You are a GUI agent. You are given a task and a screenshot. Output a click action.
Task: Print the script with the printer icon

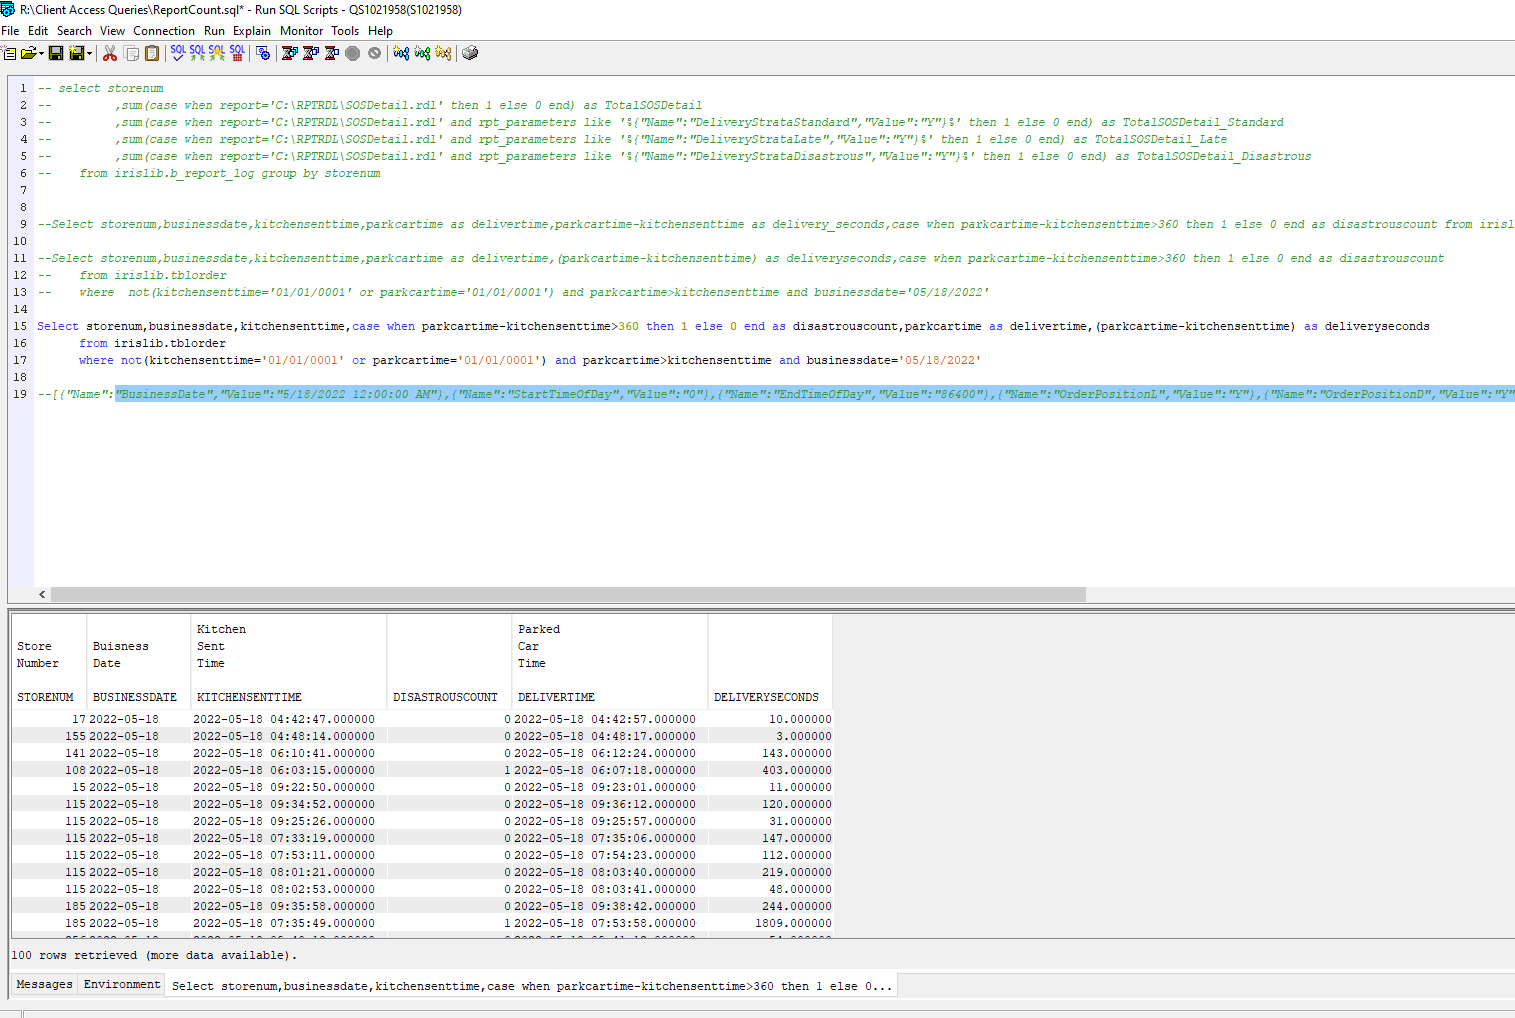(470, 53)
